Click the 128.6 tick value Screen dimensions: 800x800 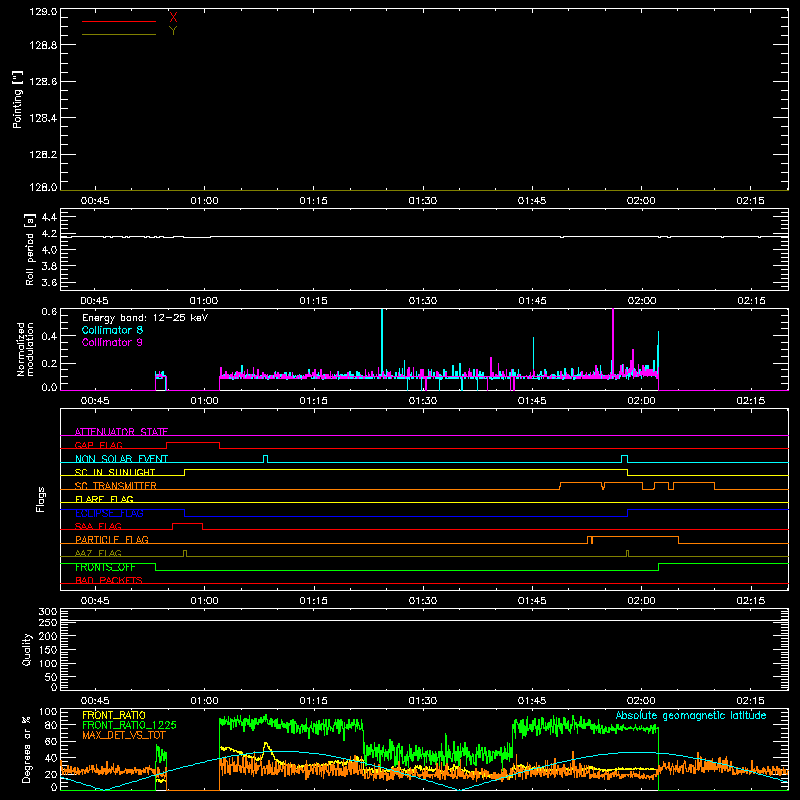pyautogui.click(x=43, y=82)
